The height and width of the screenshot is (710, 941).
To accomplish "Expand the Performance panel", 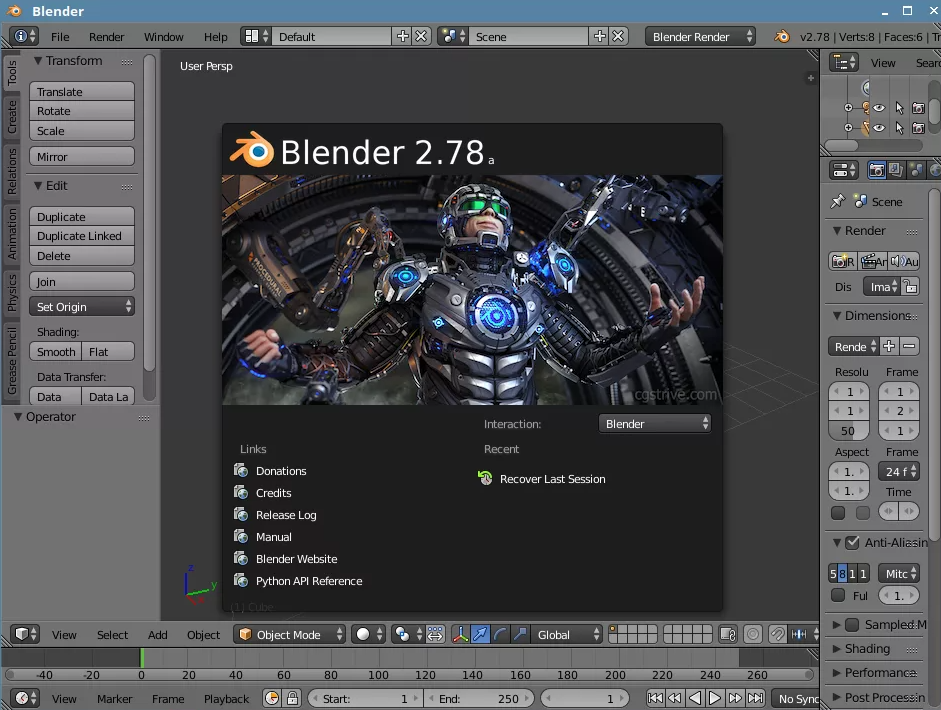I will (x=837, y=672).
